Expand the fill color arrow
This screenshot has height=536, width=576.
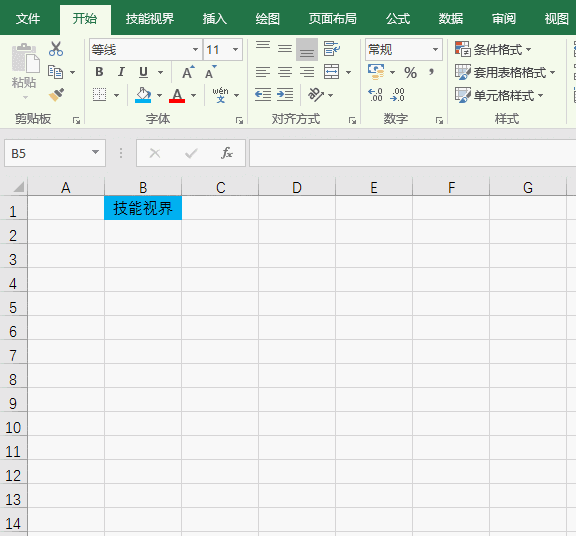159,96
